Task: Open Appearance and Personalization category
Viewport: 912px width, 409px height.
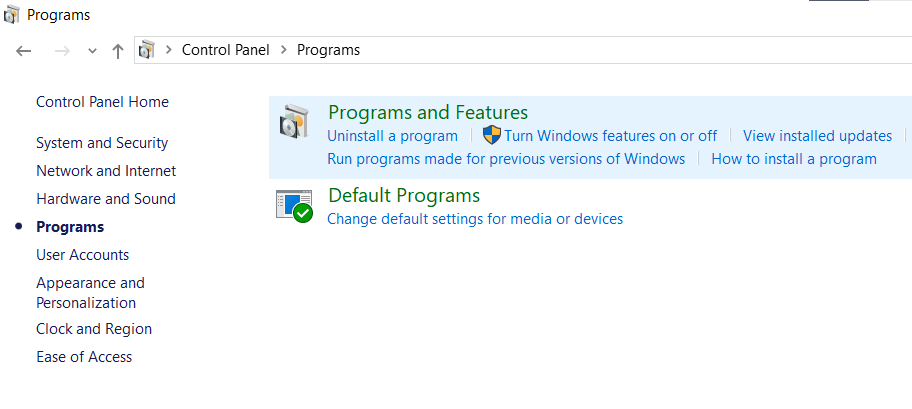Action: click(90, 293)
